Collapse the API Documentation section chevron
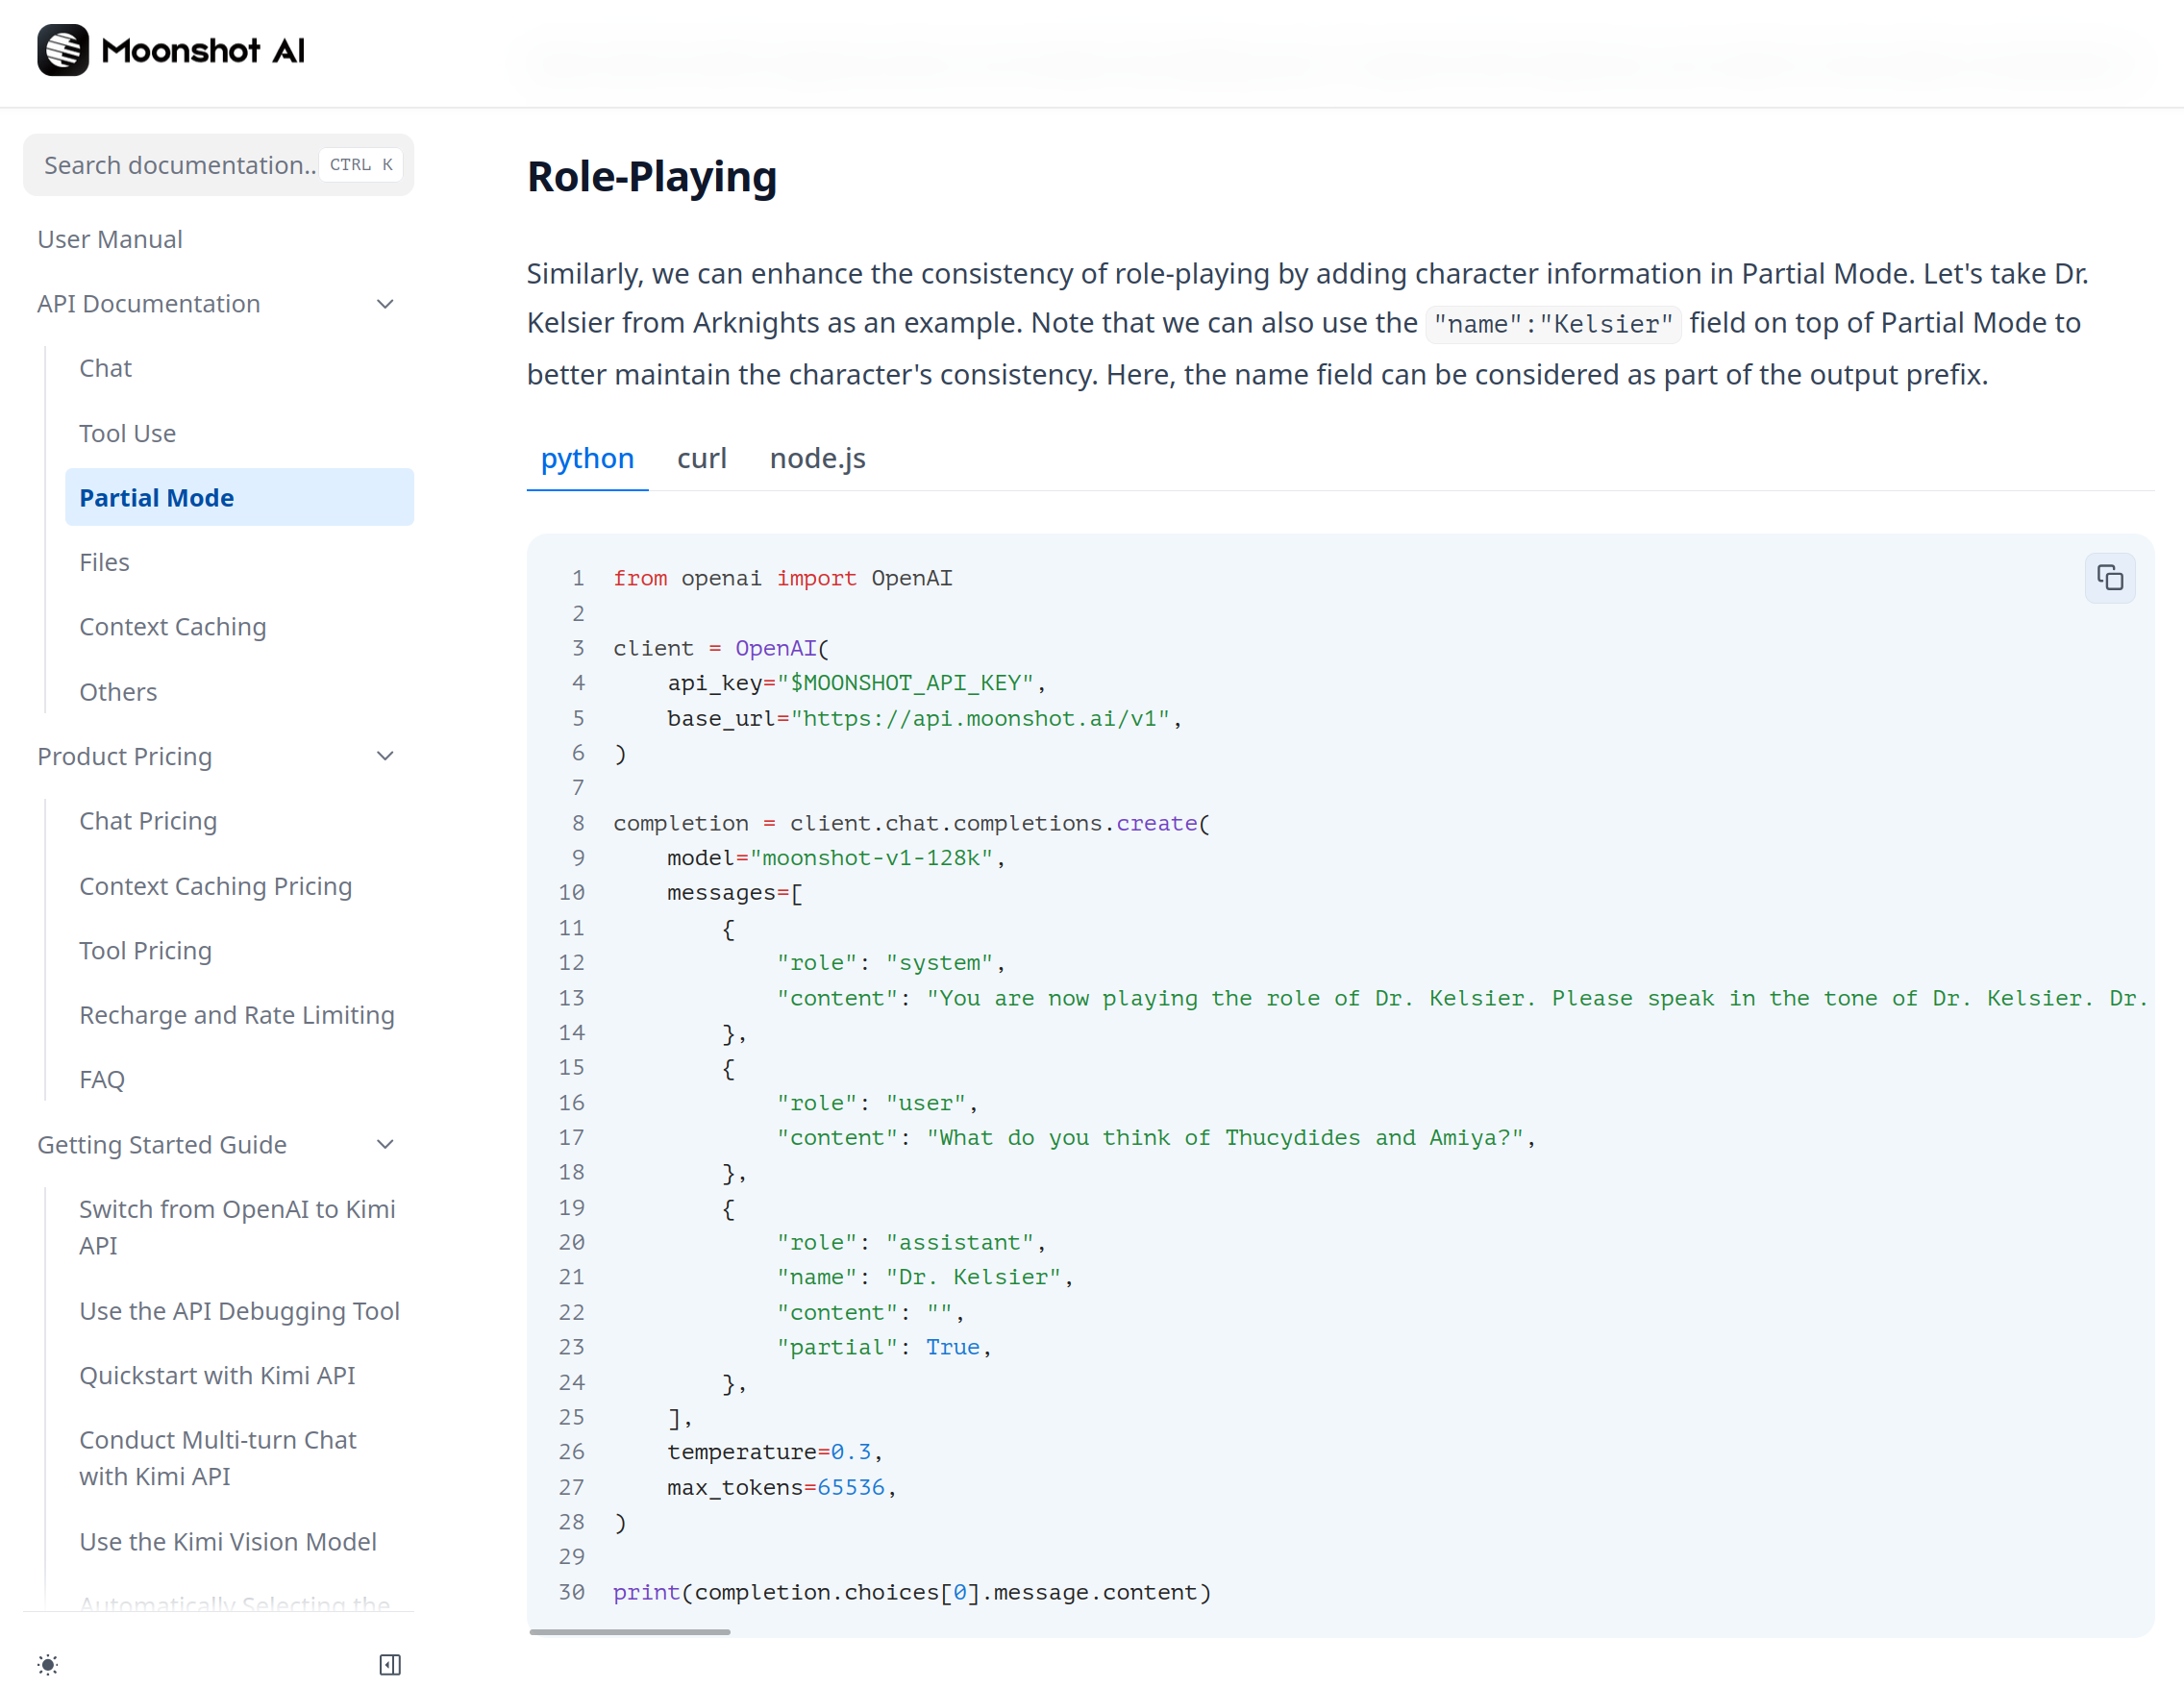This screenshot has height=1688, width=2184. [385, 304]
